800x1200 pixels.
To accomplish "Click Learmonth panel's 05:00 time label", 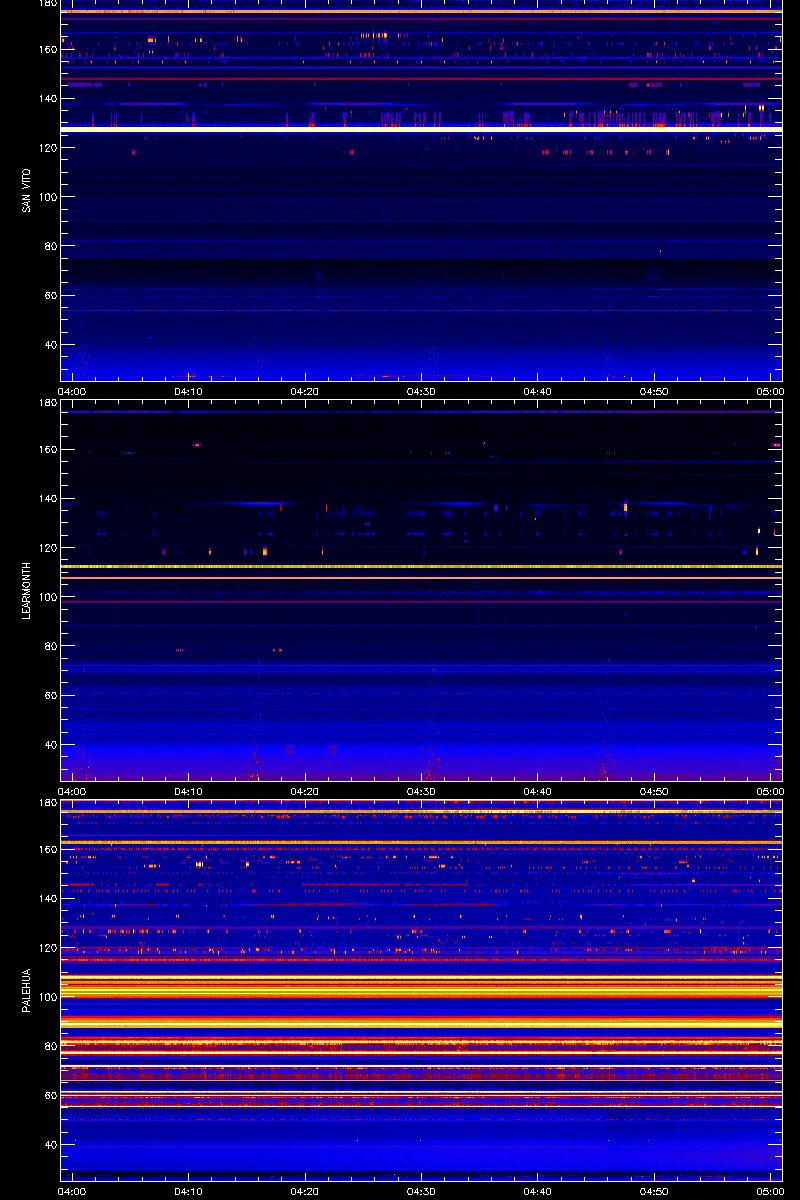I will click(x=769, y=791).
